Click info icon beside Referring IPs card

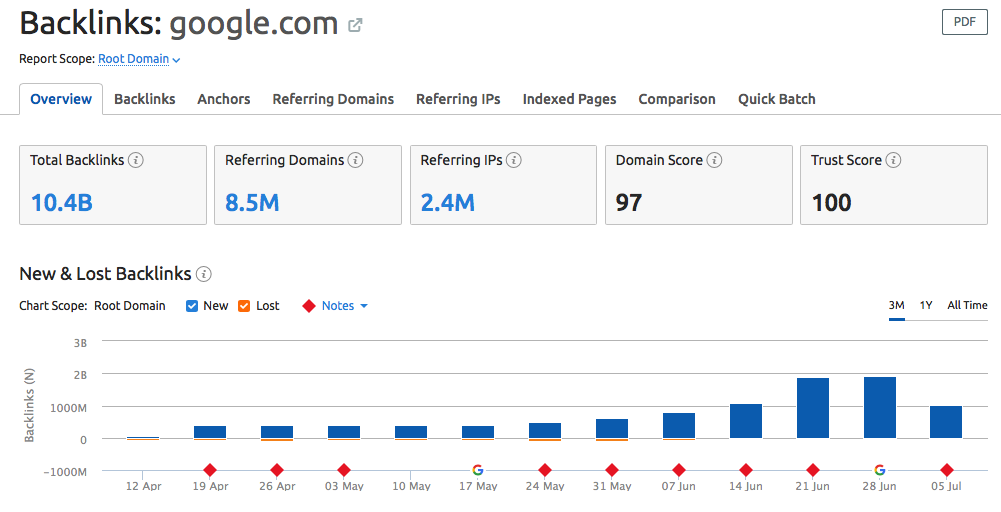[x=515, y=160]
